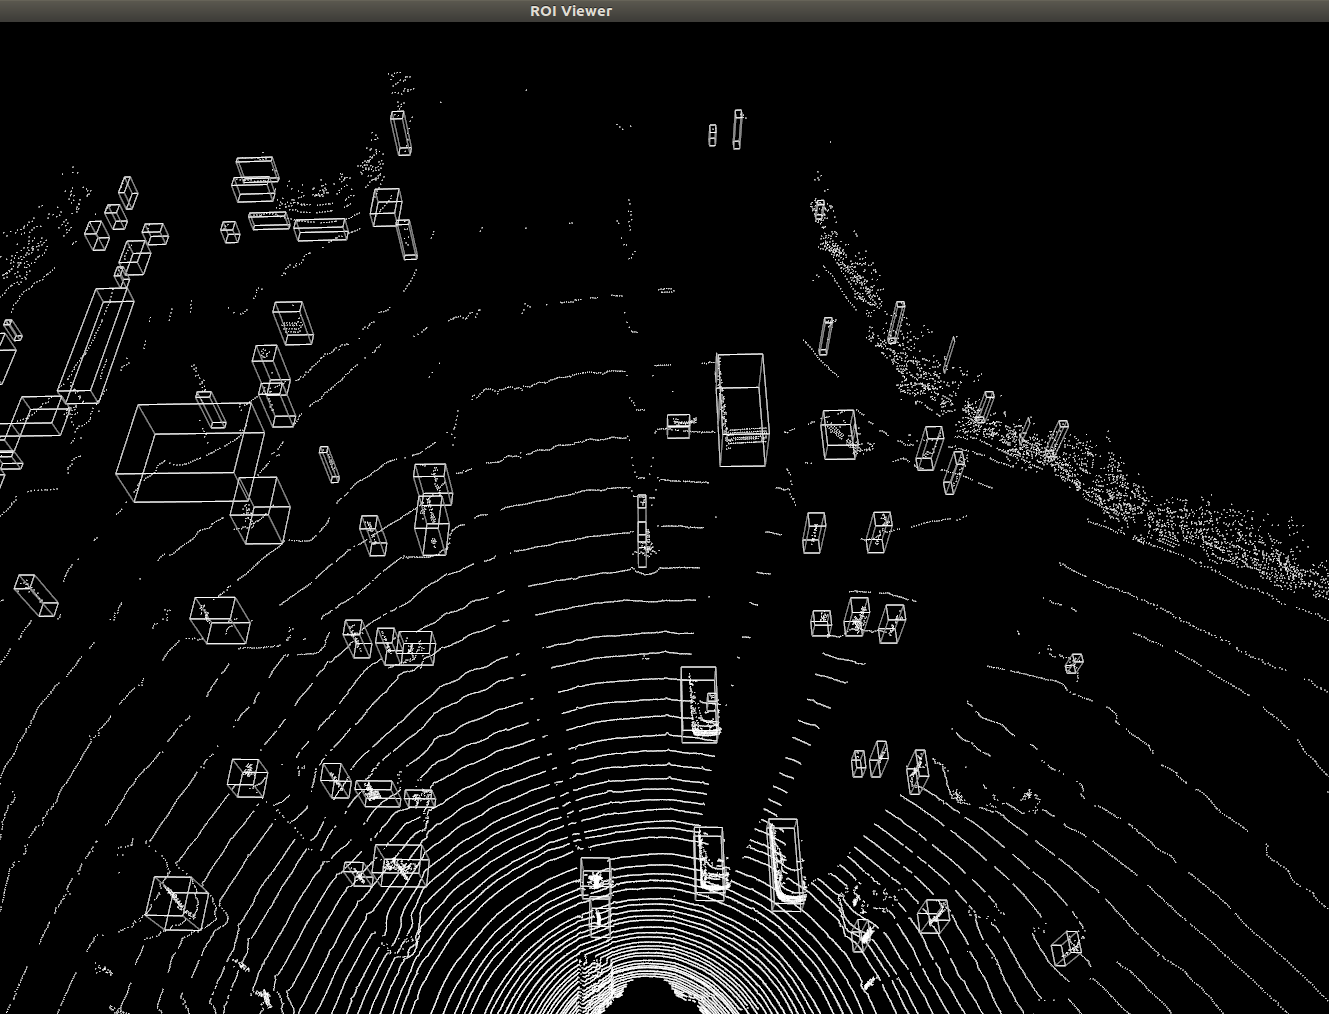Select the largest wide bounding box in the point cloud
Image resolution: width=1329 pixels, height=1014 pixels.
coord(190,452)
